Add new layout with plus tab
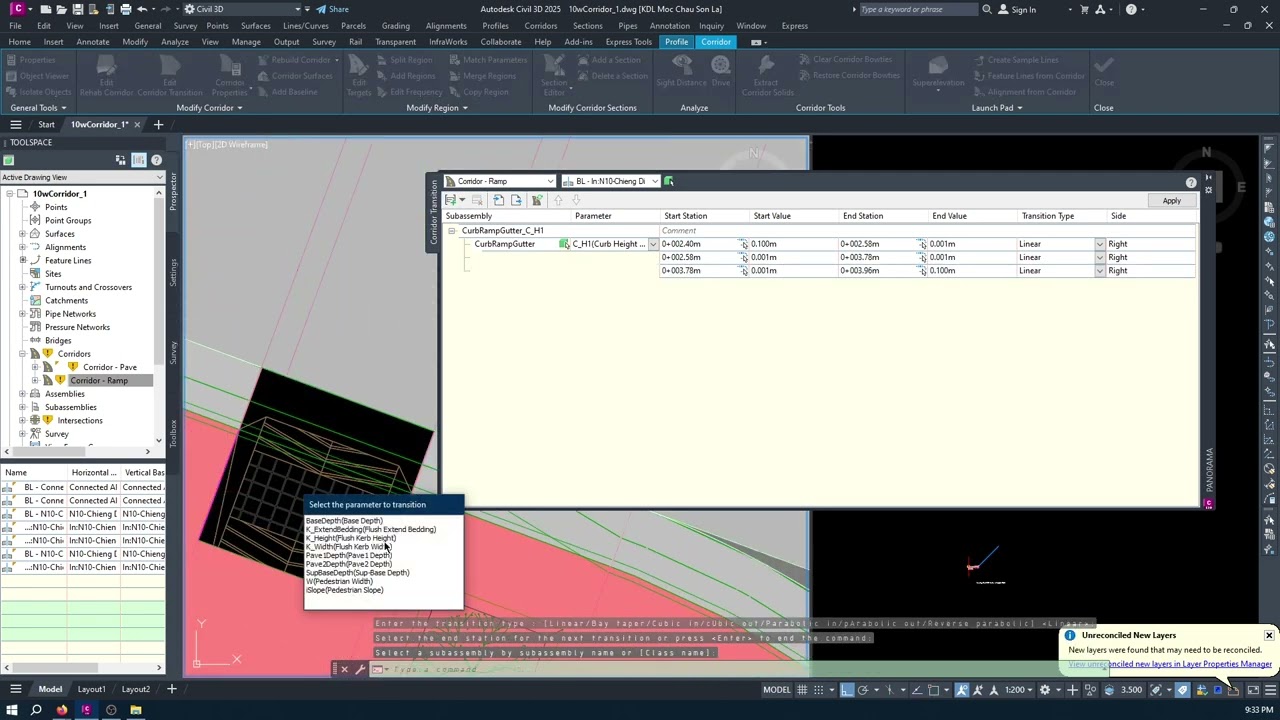Image resolution: width=1280 pixels, height=720 pixels. pyautogui.click(x=171, y=689)
